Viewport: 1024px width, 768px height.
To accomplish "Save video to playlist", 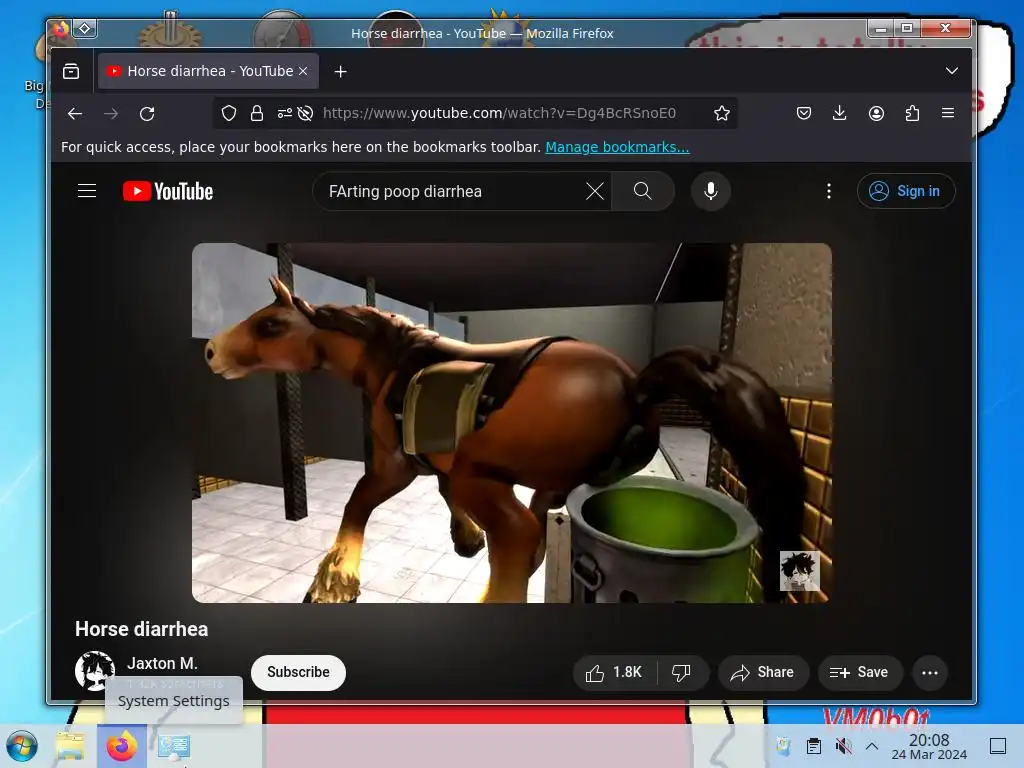I will [860, 673].
